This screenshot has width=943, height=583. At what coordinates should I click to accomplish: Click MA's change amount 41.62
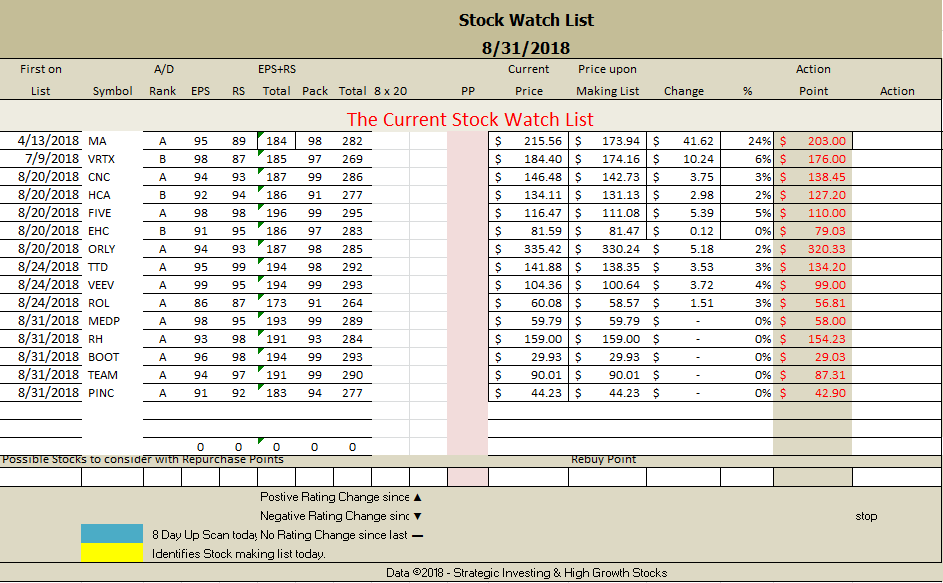point(698,141)
